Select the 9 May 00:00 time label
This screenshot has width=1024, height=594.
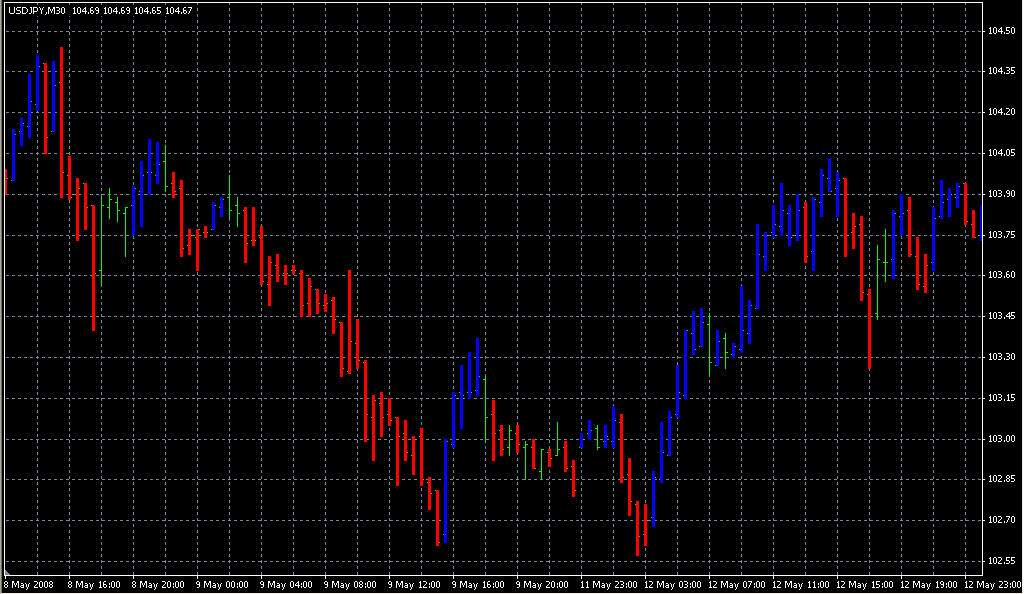pos(222,585)
